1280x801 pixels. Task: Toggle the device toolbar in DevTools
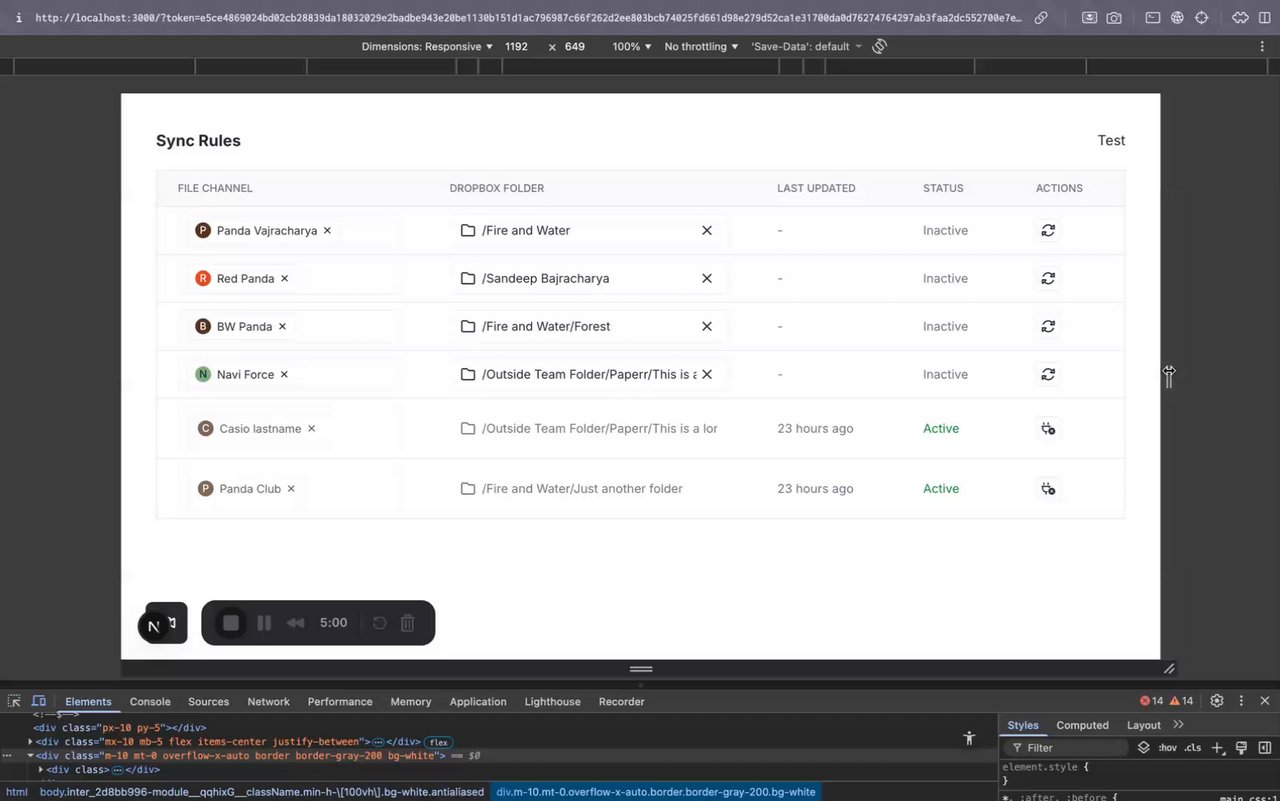[x=39, y=701]
